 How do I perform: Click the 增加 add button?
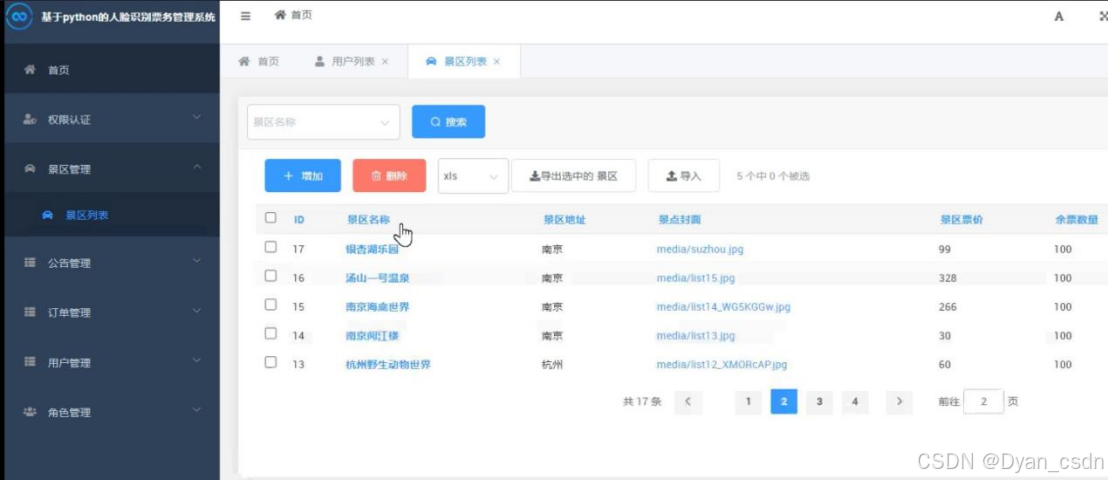pos(303,176)
